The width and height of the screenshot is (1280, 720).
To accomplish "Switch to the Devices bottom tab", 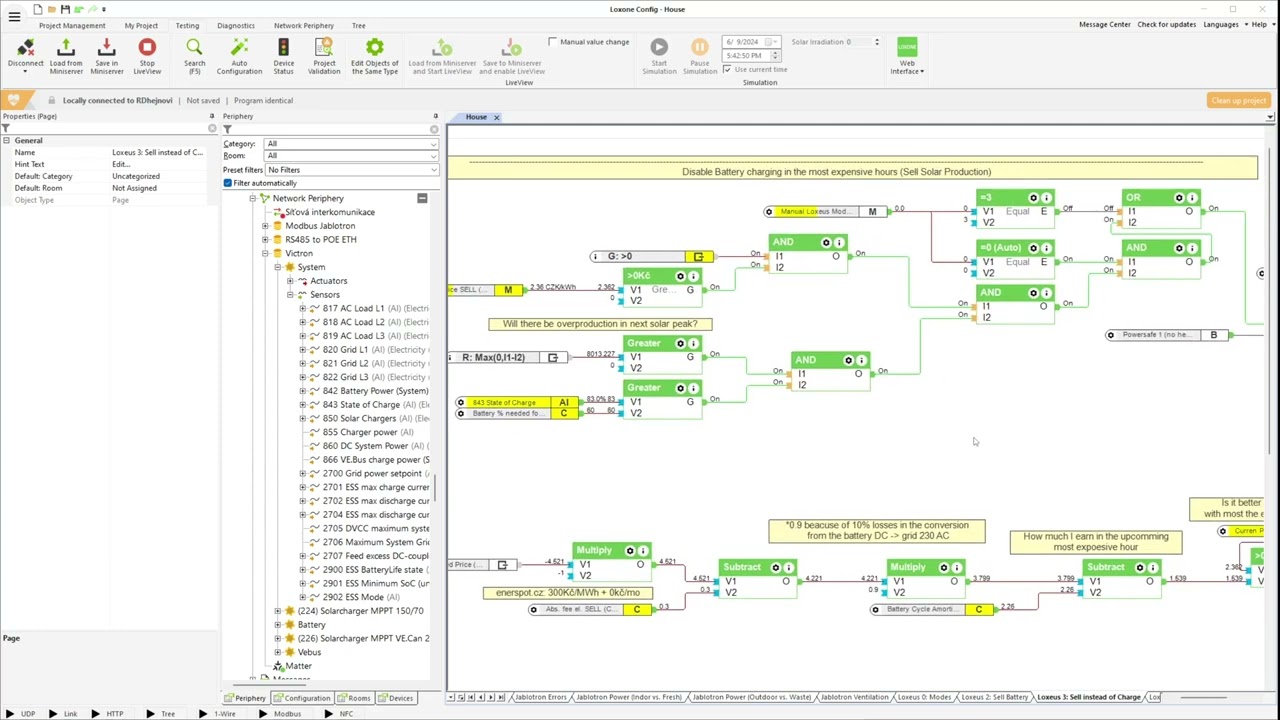I will [396, 698].
